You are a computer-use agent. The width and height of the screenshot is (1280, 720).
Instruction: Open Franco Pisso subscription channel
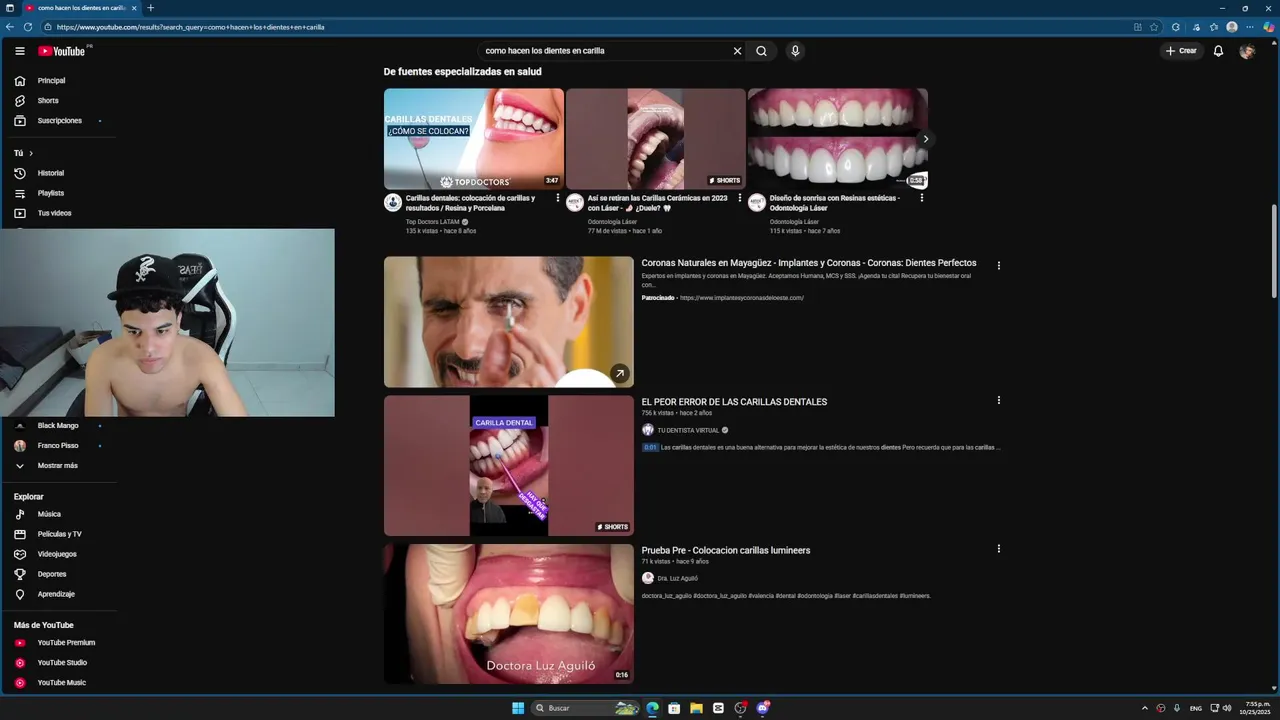point(58,445)
